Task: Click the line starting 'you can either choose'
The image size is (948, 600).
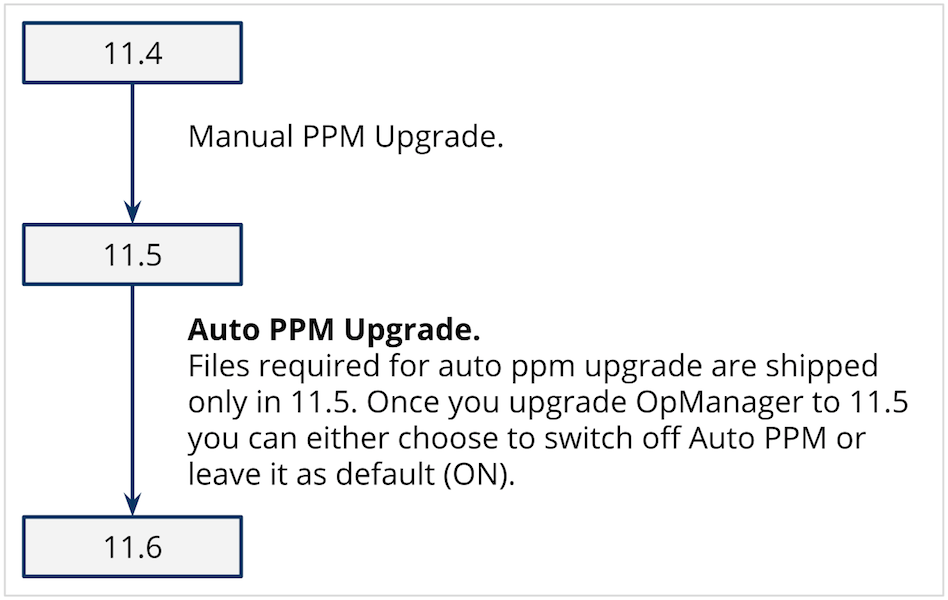Action: click(527, 439)
